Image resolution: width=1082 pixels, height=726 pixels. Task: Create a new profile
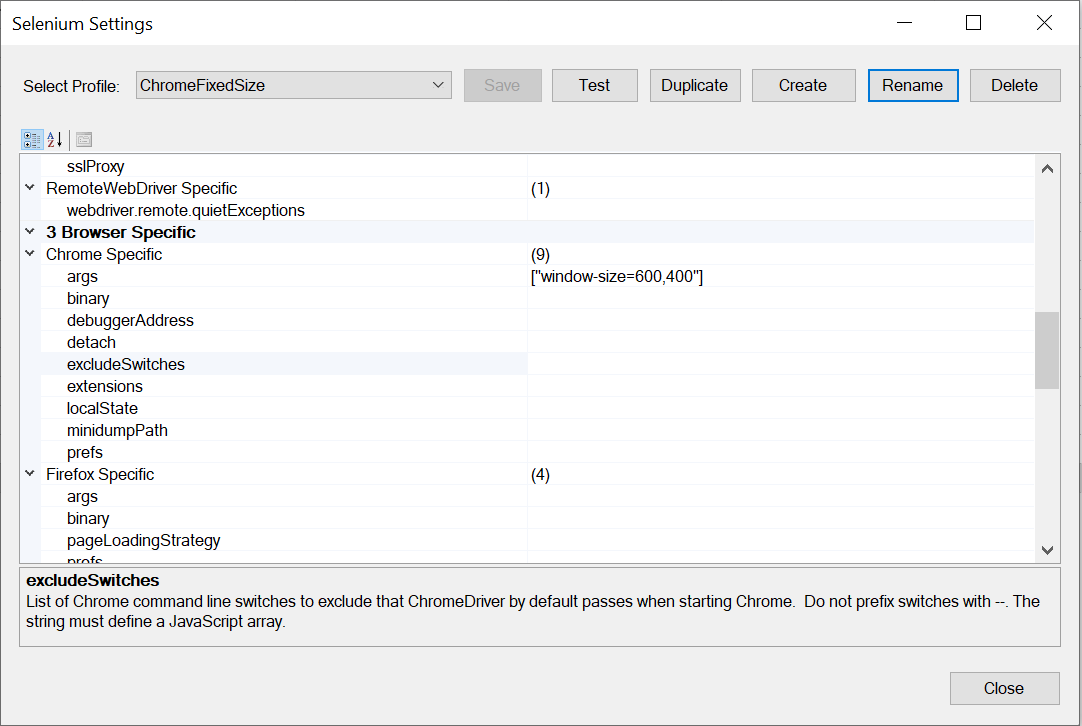tap(803, 85)
